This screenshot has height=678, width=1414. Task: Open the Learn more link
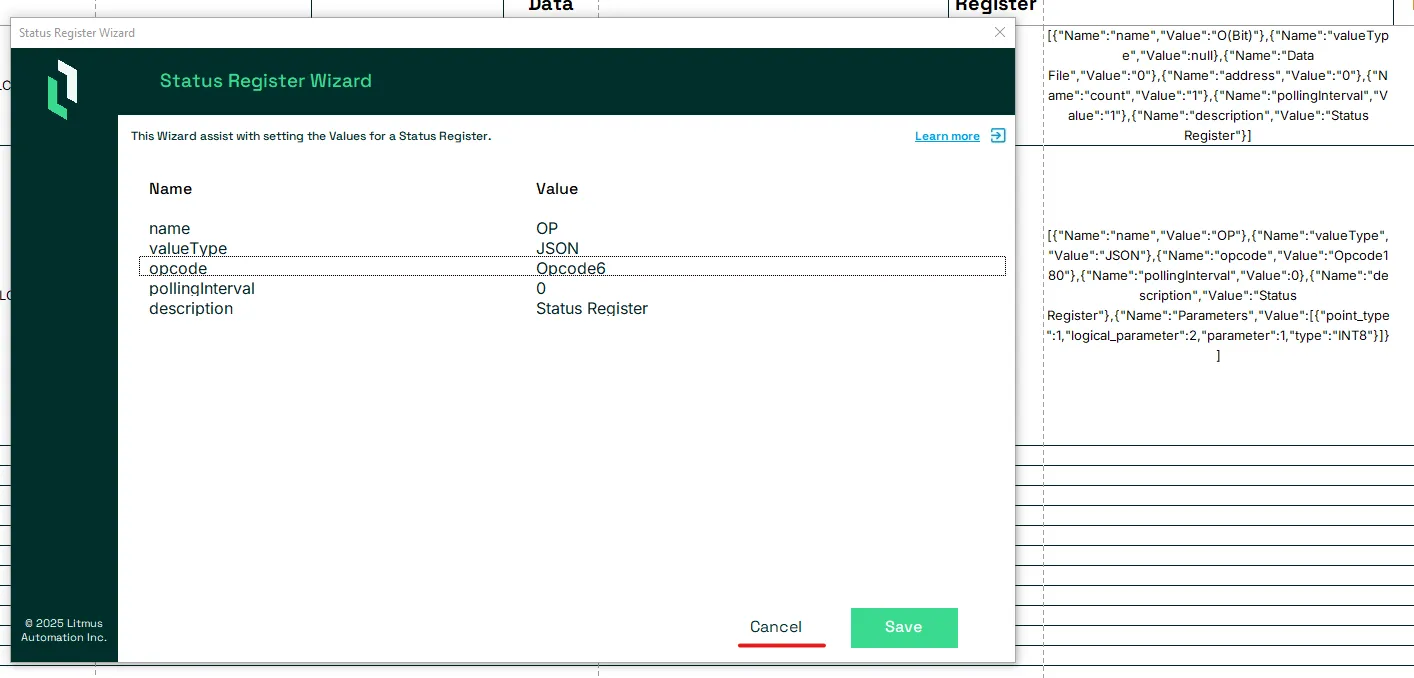click(x=947, y=136)
